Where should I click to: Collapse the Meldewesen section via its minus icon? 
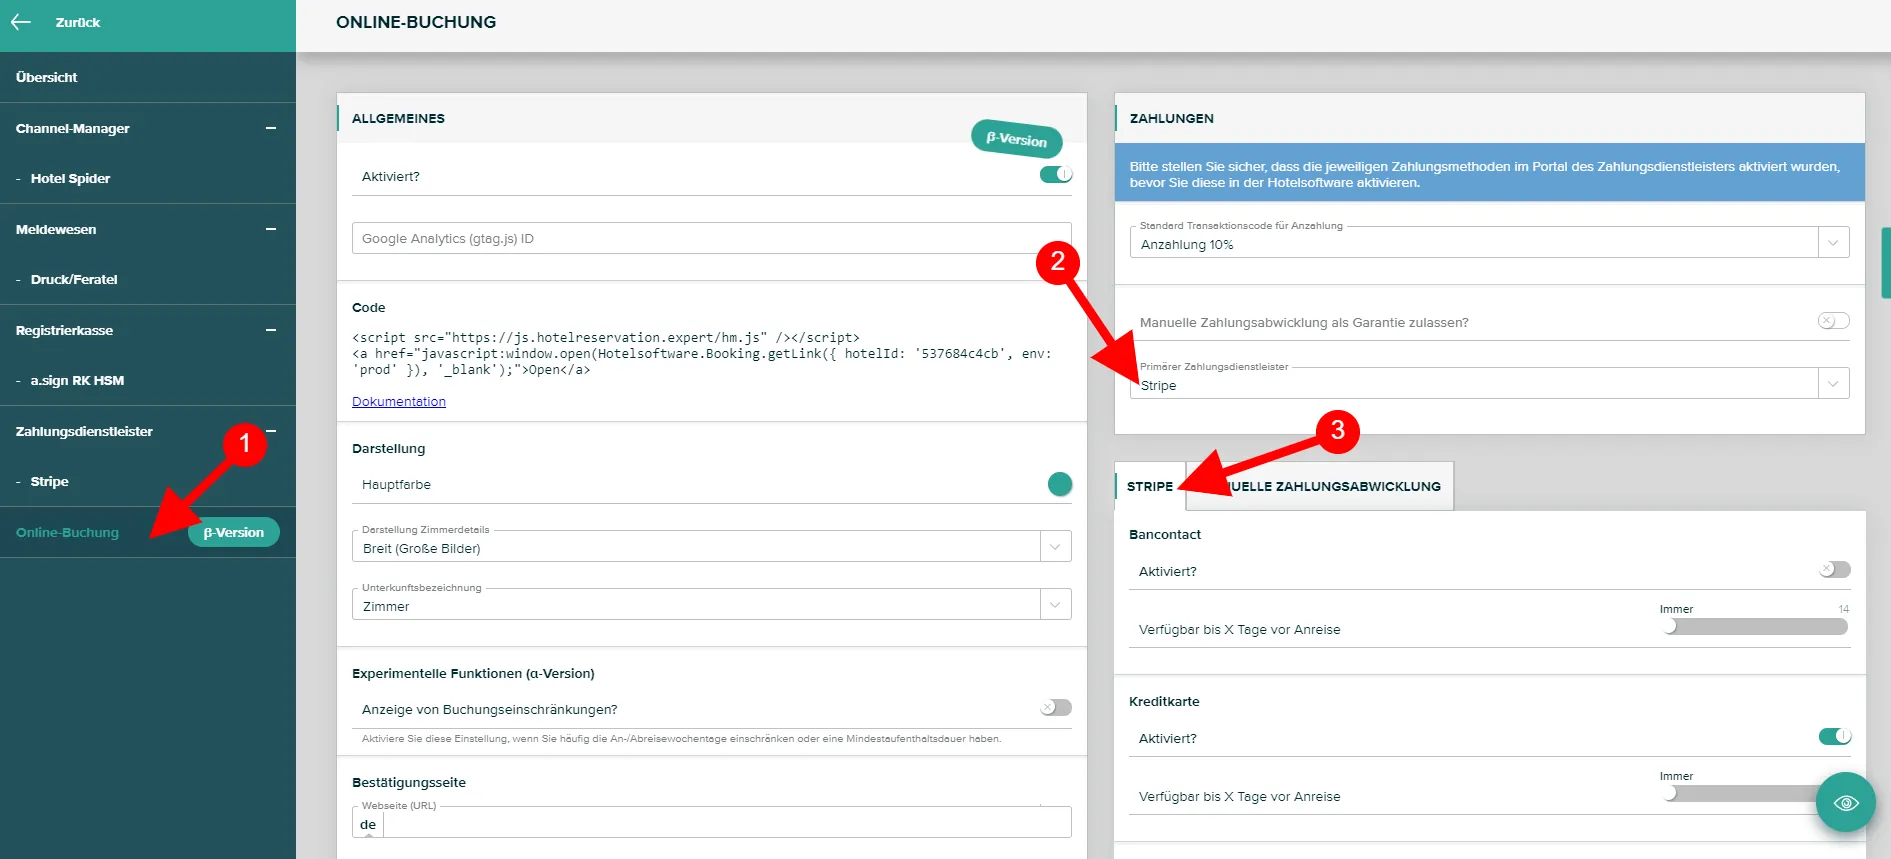(271, 229)
